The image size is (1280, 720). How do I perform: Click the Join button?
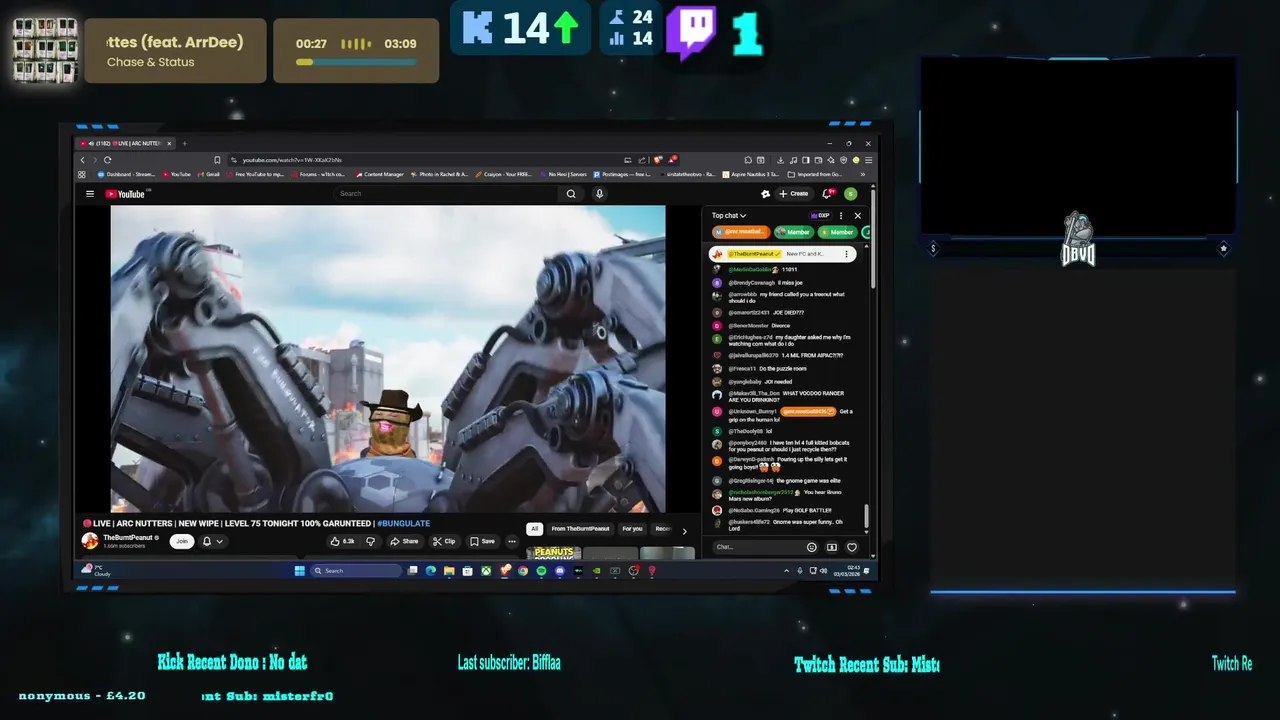(x=181, y=541)
